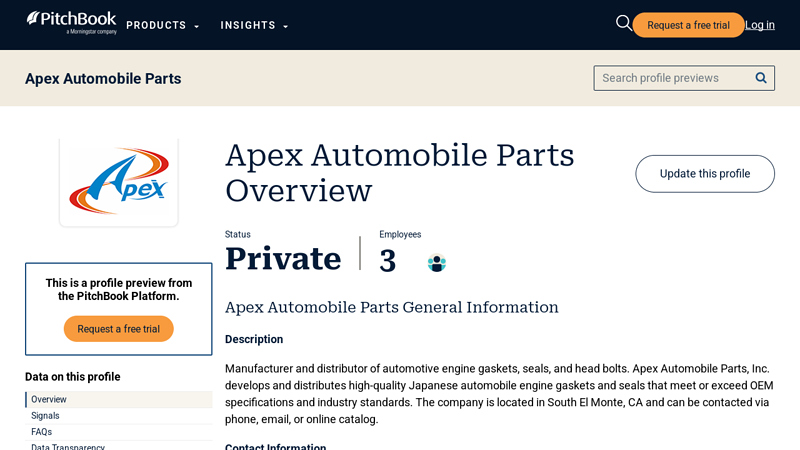
Task: Select the Private status value
Action: coord(283,258)
